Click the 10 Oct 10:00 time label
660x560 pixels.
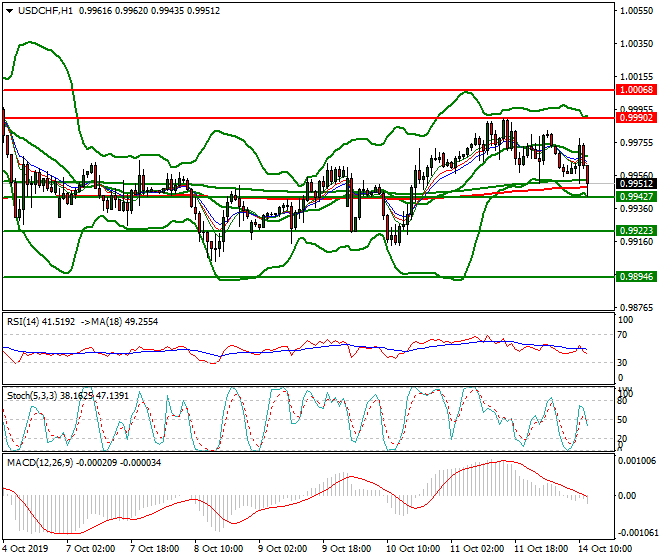412,549
